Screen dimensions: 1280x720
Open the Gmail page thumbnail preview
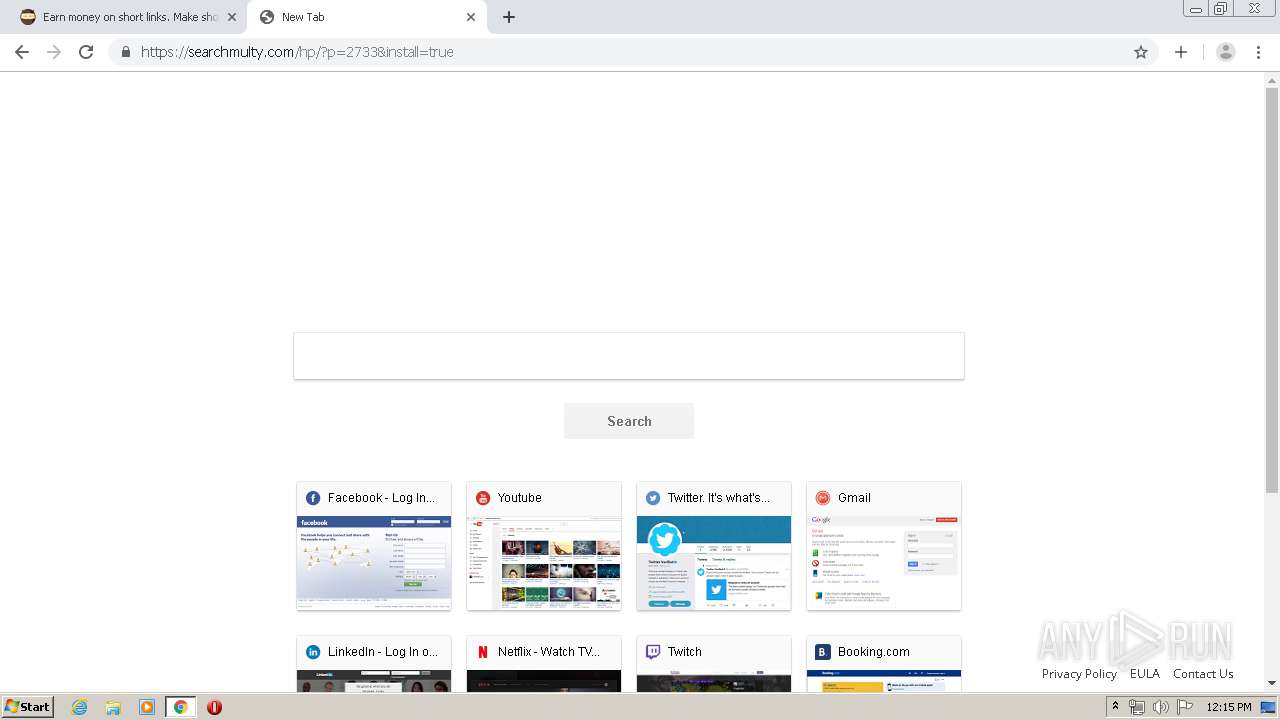coord(884,562)
